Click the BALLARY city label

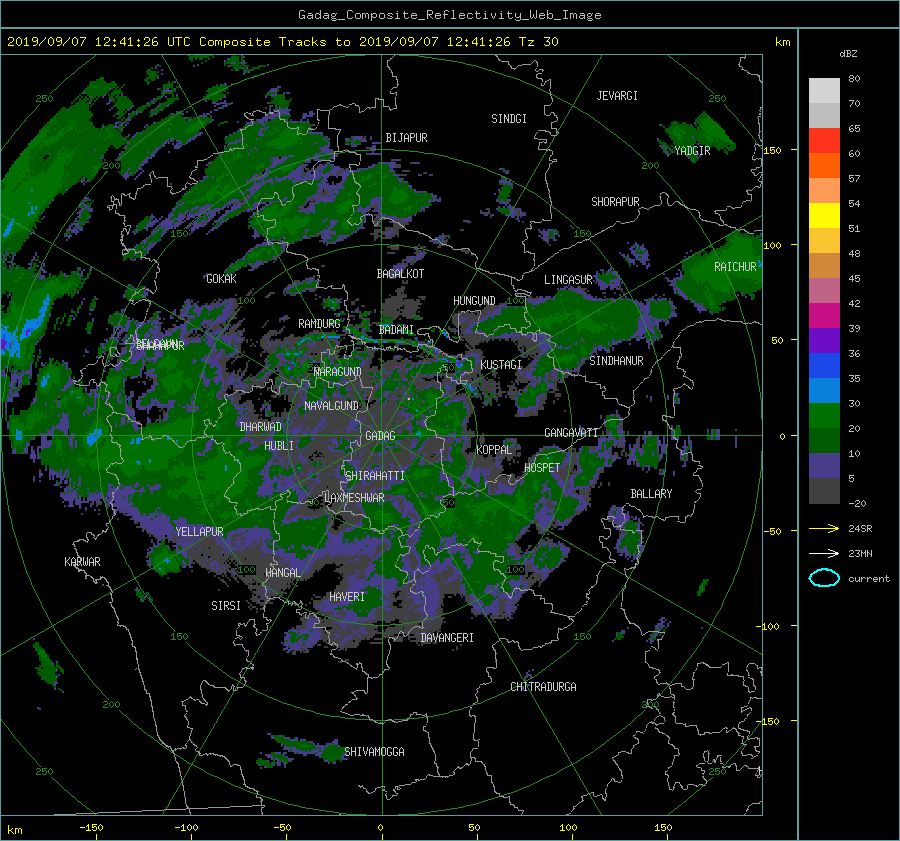point(651,494)
